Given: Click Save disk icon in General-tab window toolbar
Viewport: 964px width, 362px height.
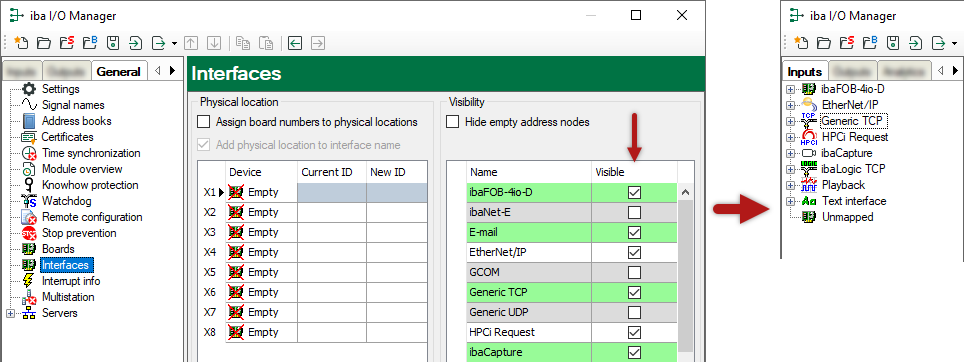Looking at the screenshot, I should pos(113,43).
